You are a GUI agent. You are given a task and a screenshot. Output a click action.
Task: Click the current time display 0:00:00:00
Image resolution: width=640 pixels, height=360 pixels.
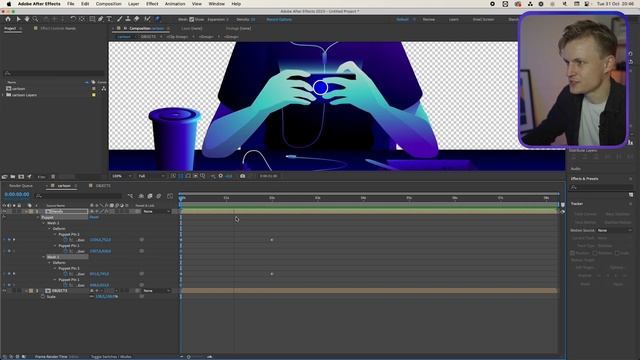point(17,195)
